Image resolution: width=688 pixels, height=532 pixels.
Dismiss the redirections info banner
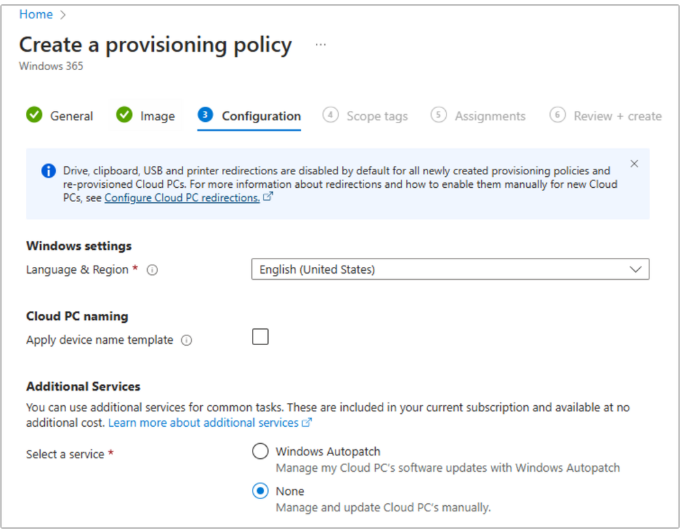634,164
